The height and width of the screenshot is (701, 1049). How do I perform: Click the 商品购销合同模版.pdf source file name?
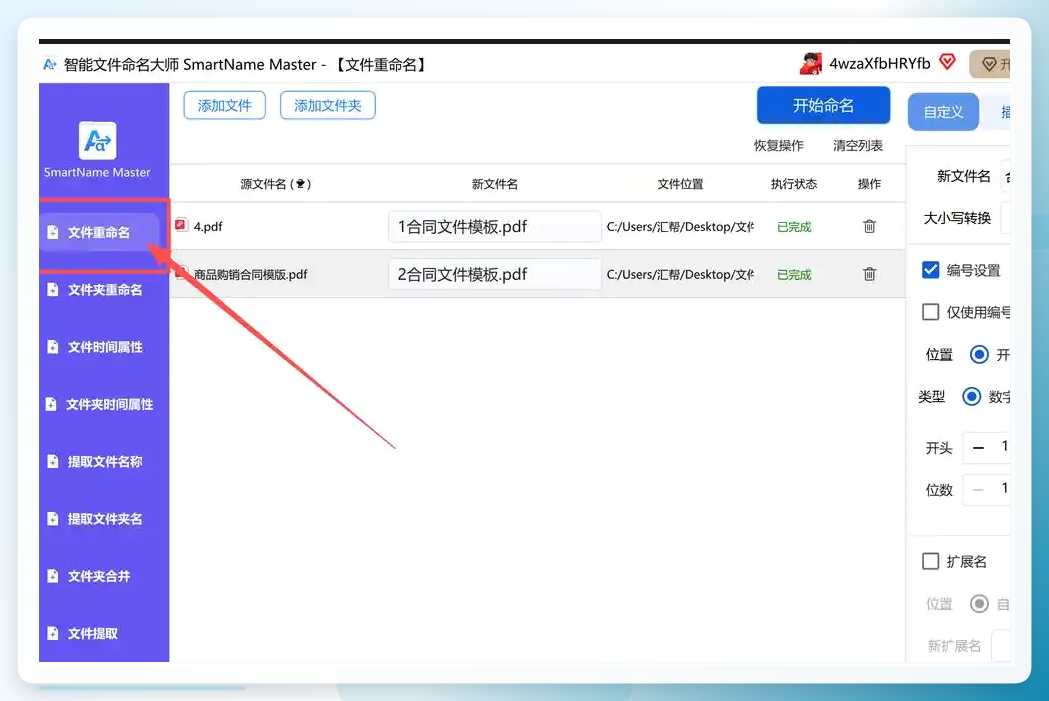click(x=251, y=274)
